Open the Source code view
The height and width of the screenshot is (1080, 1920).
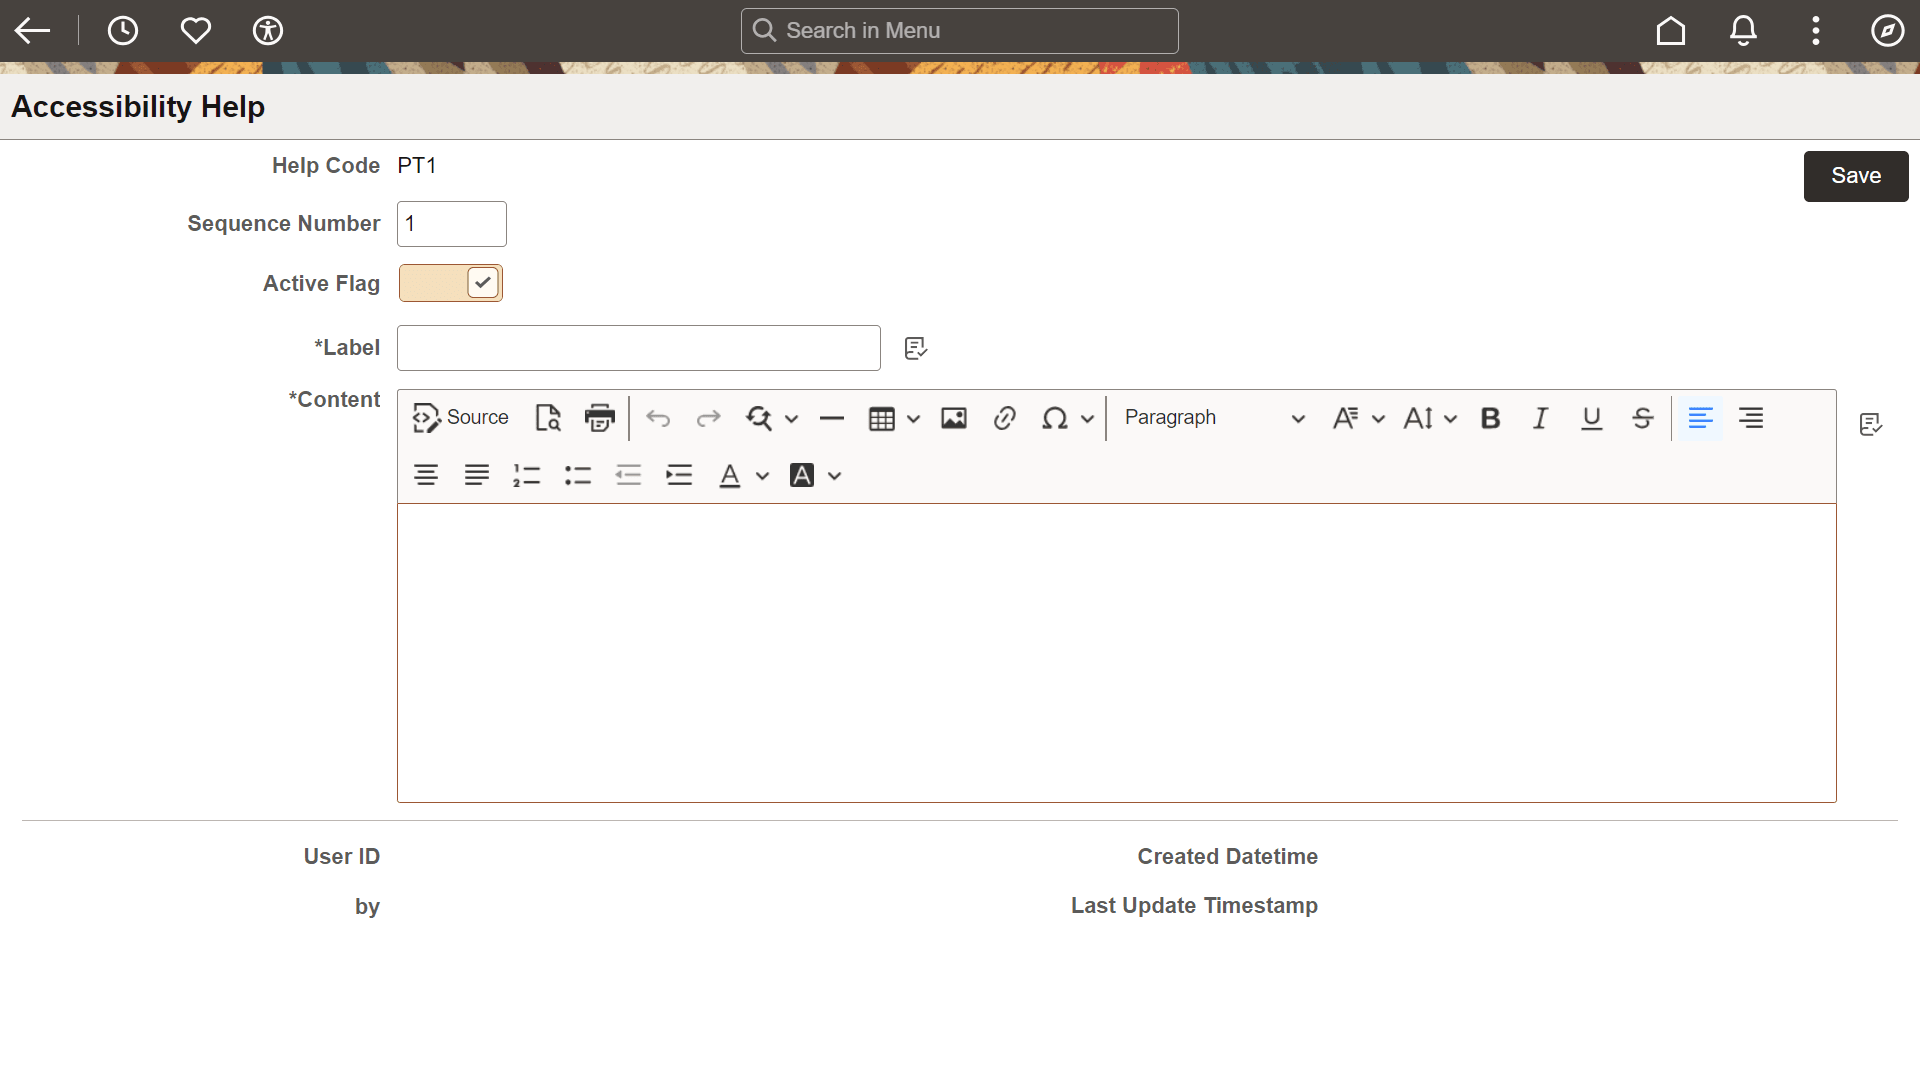460,418
